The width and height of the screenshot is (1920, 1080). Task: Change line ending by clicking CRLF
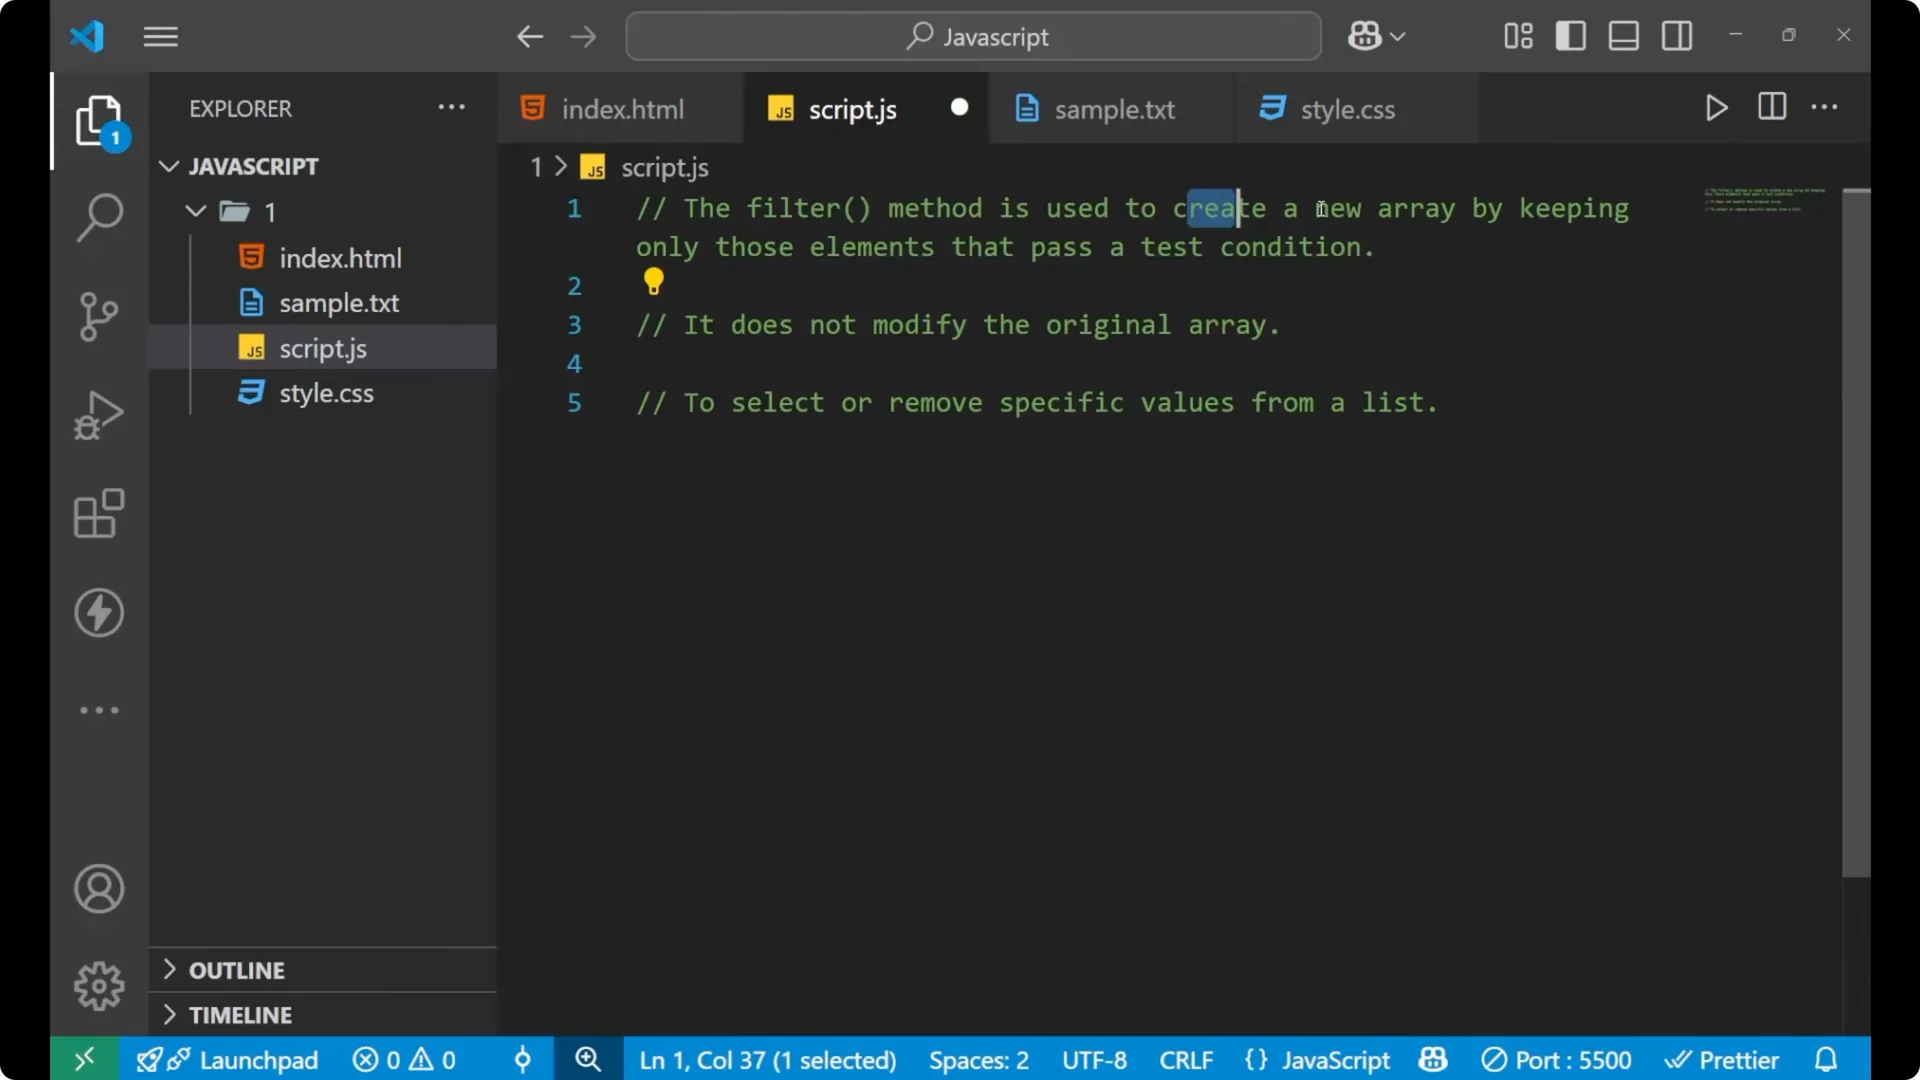[1186, 1059]
